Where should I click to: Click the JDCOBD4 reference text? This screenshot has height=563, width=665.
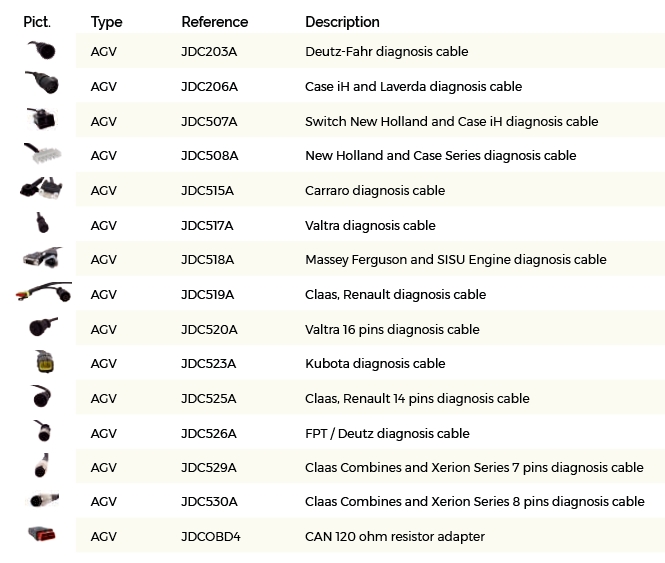tap(211, 536)
